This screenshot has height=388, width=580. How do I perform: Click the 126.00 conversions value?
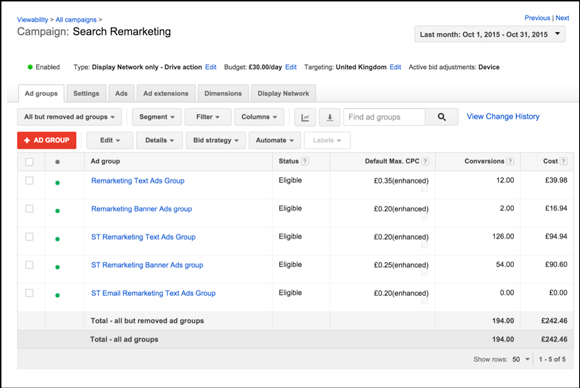tap(503, 236)
